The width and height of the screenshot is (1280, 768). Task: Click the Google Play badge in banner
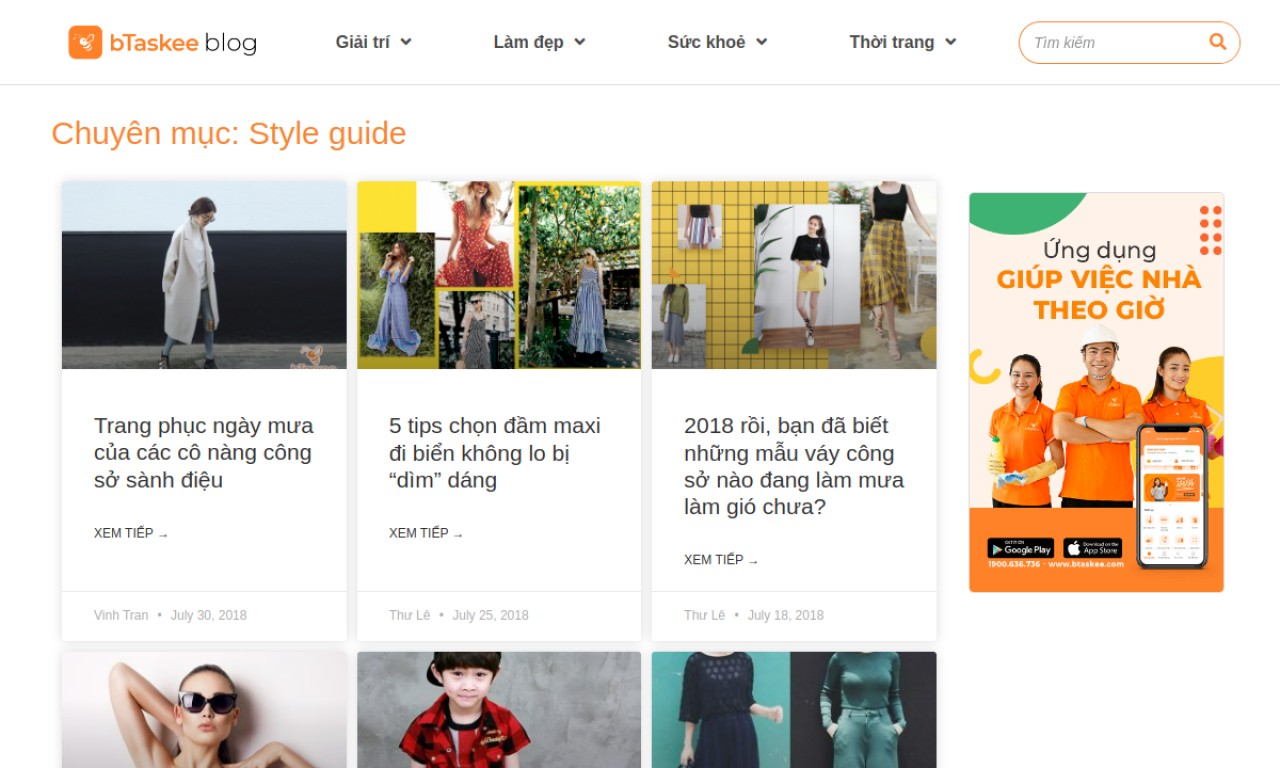pos(1020,548)
